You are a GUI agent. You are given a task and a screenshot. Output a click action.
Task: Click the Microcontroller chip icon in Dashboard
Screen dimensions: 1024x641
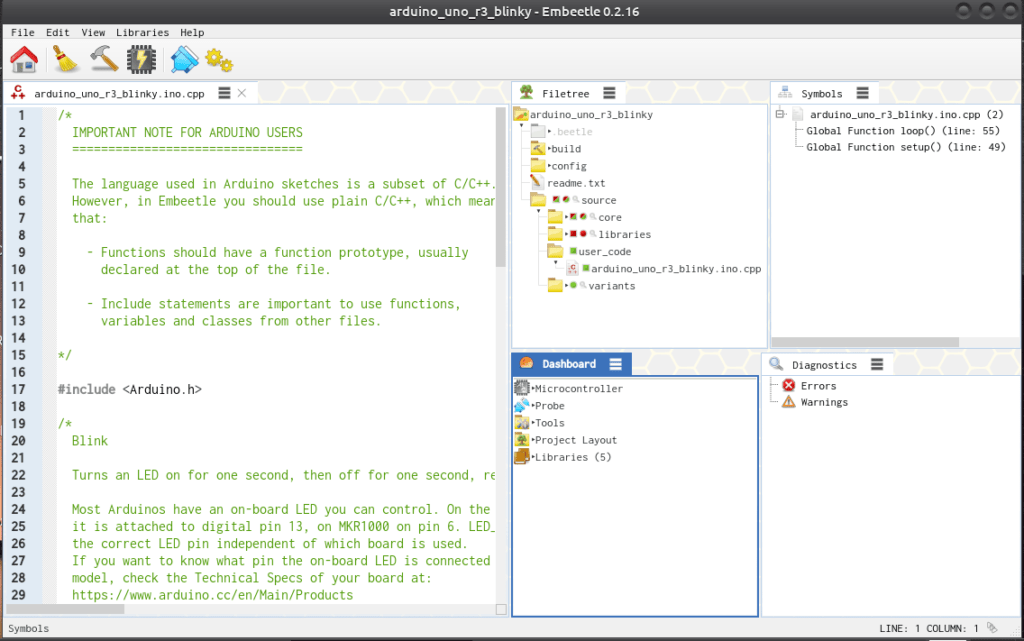(521, 388)
